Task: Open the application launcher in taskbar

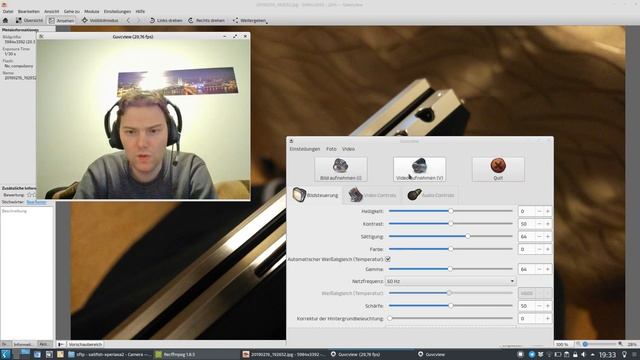Action: [5, 354]
